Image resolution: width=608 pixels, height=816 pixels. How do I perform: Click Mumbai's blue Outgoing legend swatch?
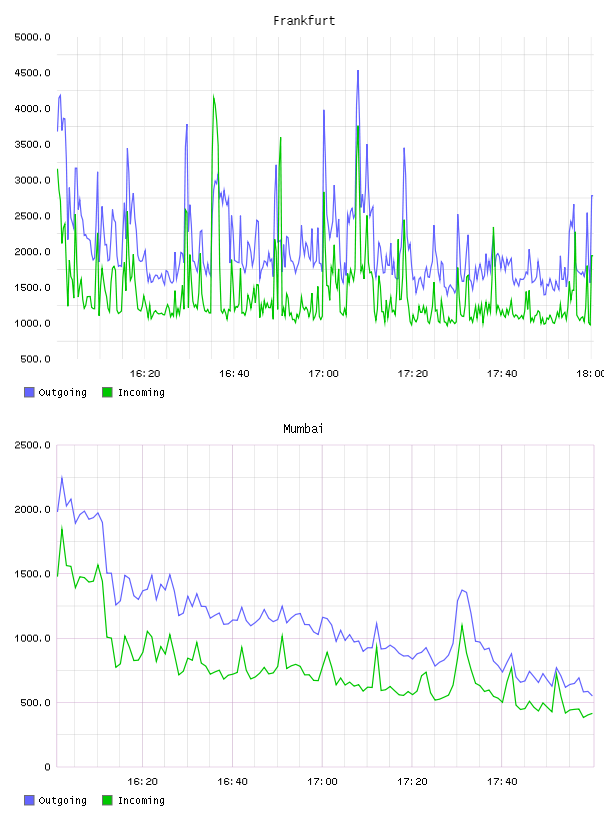pos(29,800)
